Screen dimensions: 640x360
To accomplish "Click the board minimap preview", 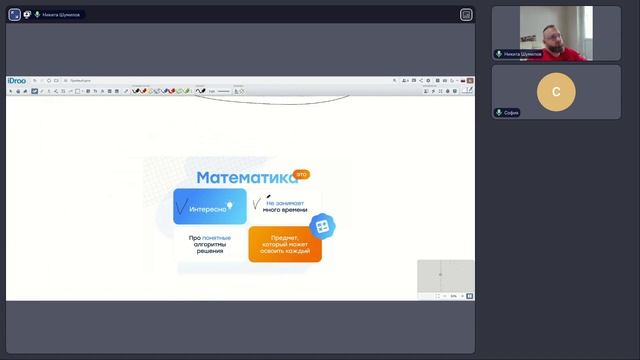I will [446, 276].
